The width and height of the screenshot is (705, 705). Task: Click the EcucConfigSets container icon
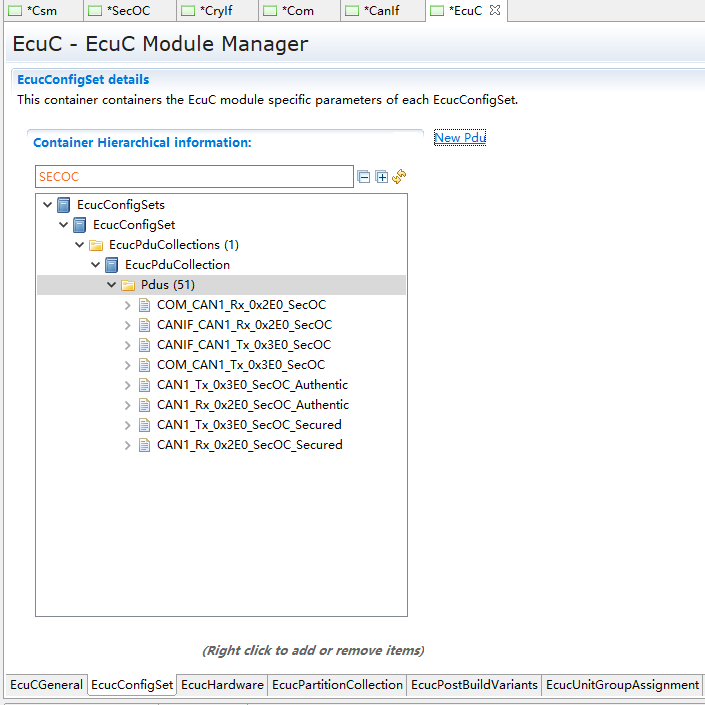point(64,205)
